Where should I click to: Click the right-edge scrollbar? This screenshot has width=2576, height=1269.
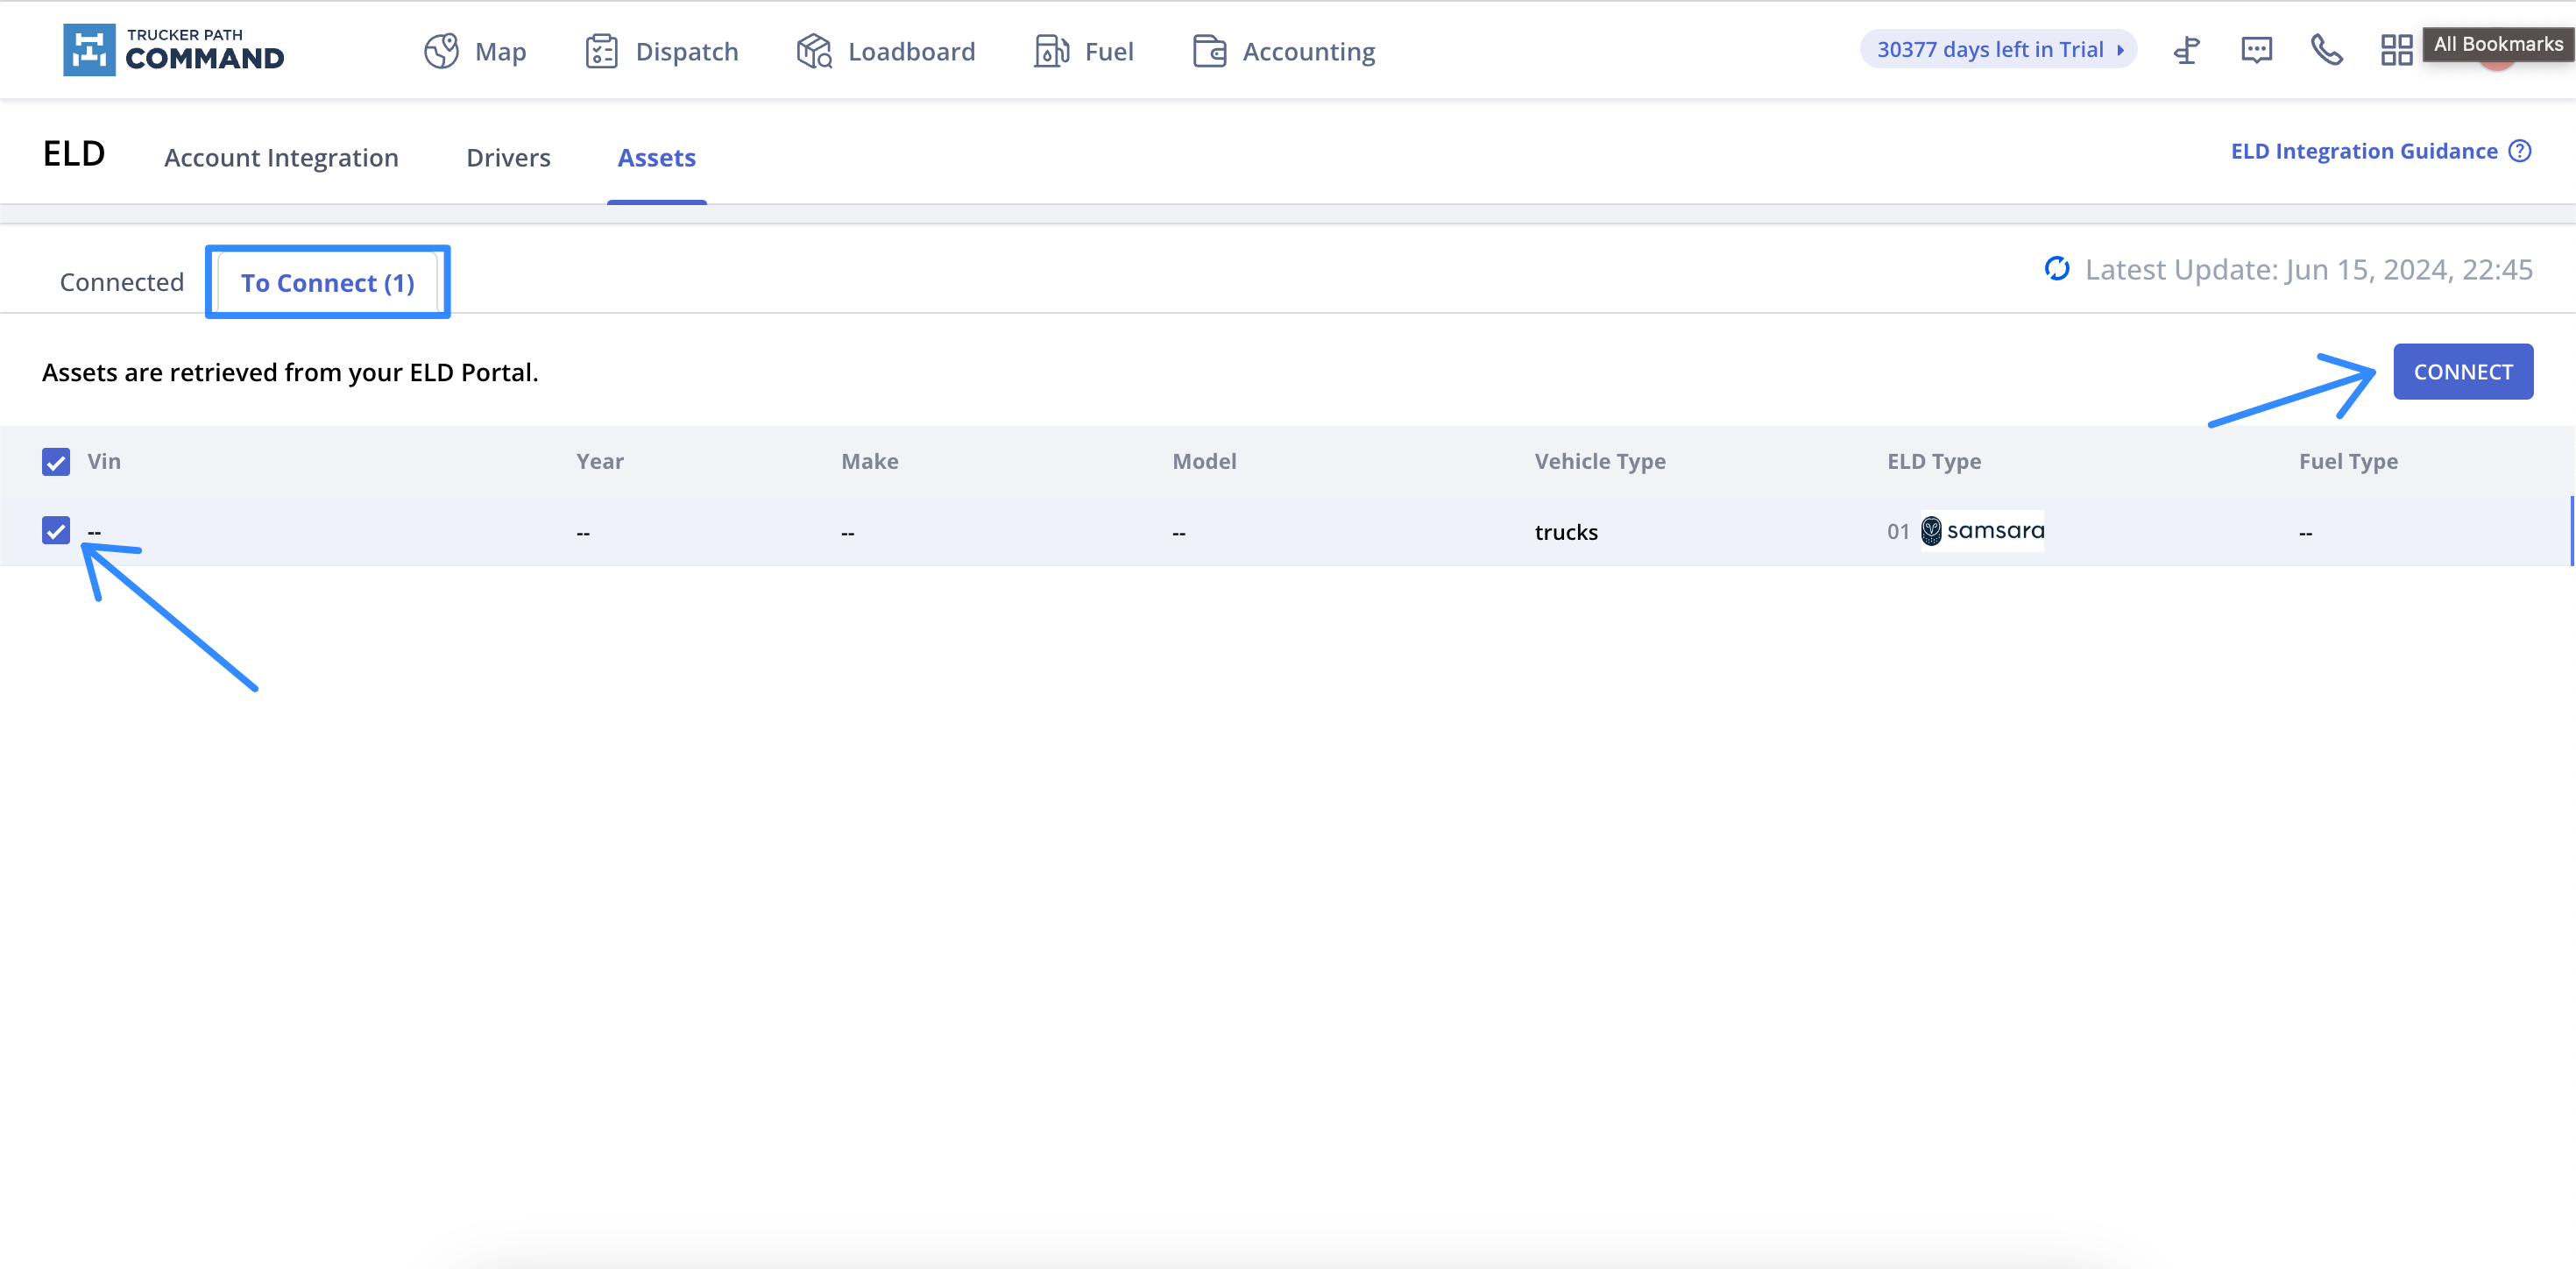coord(2572,530)
